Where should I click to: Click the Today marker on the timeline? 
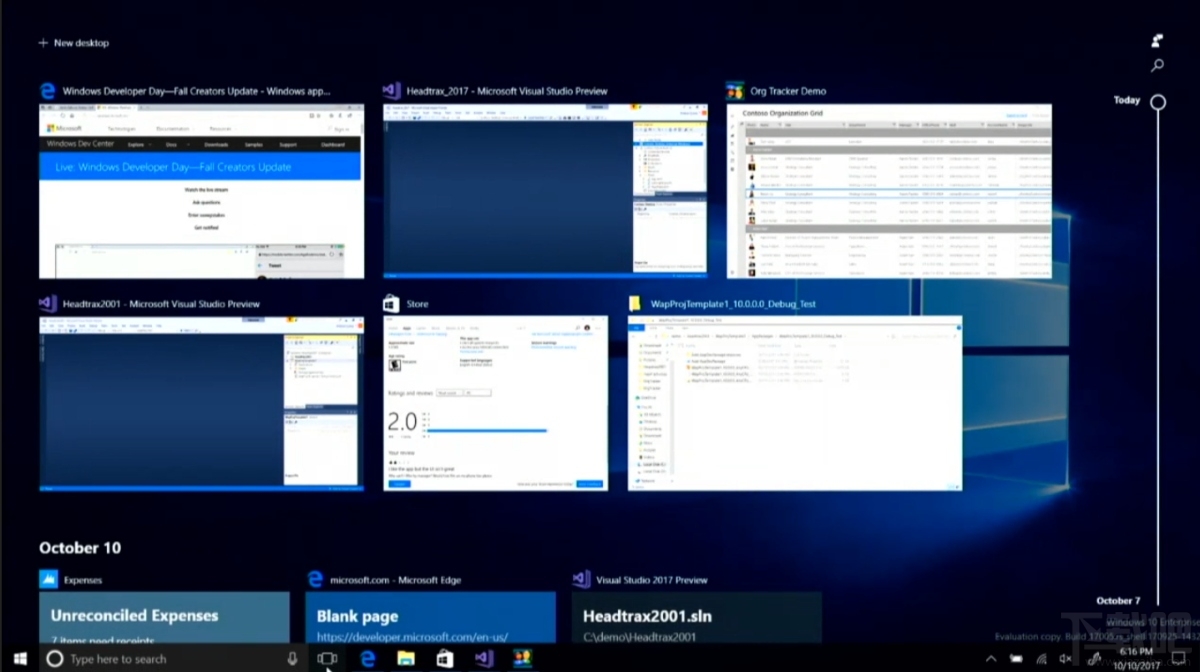[1157, 101]
